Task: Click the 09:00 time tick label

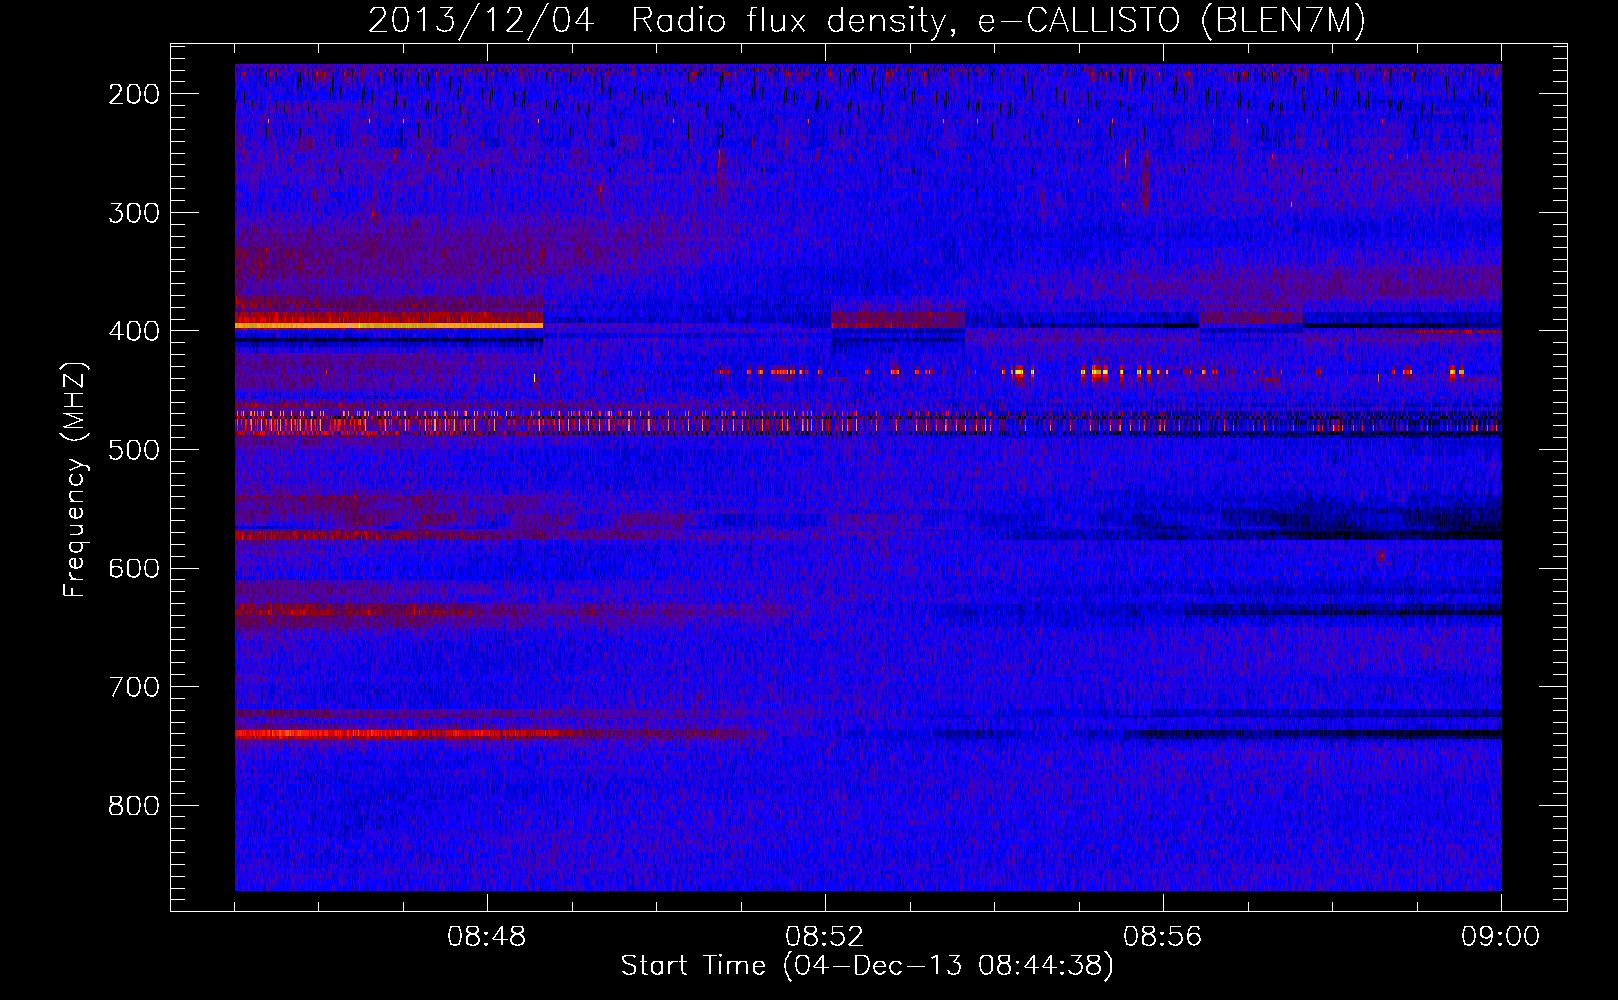Action: coord(1500,937)
